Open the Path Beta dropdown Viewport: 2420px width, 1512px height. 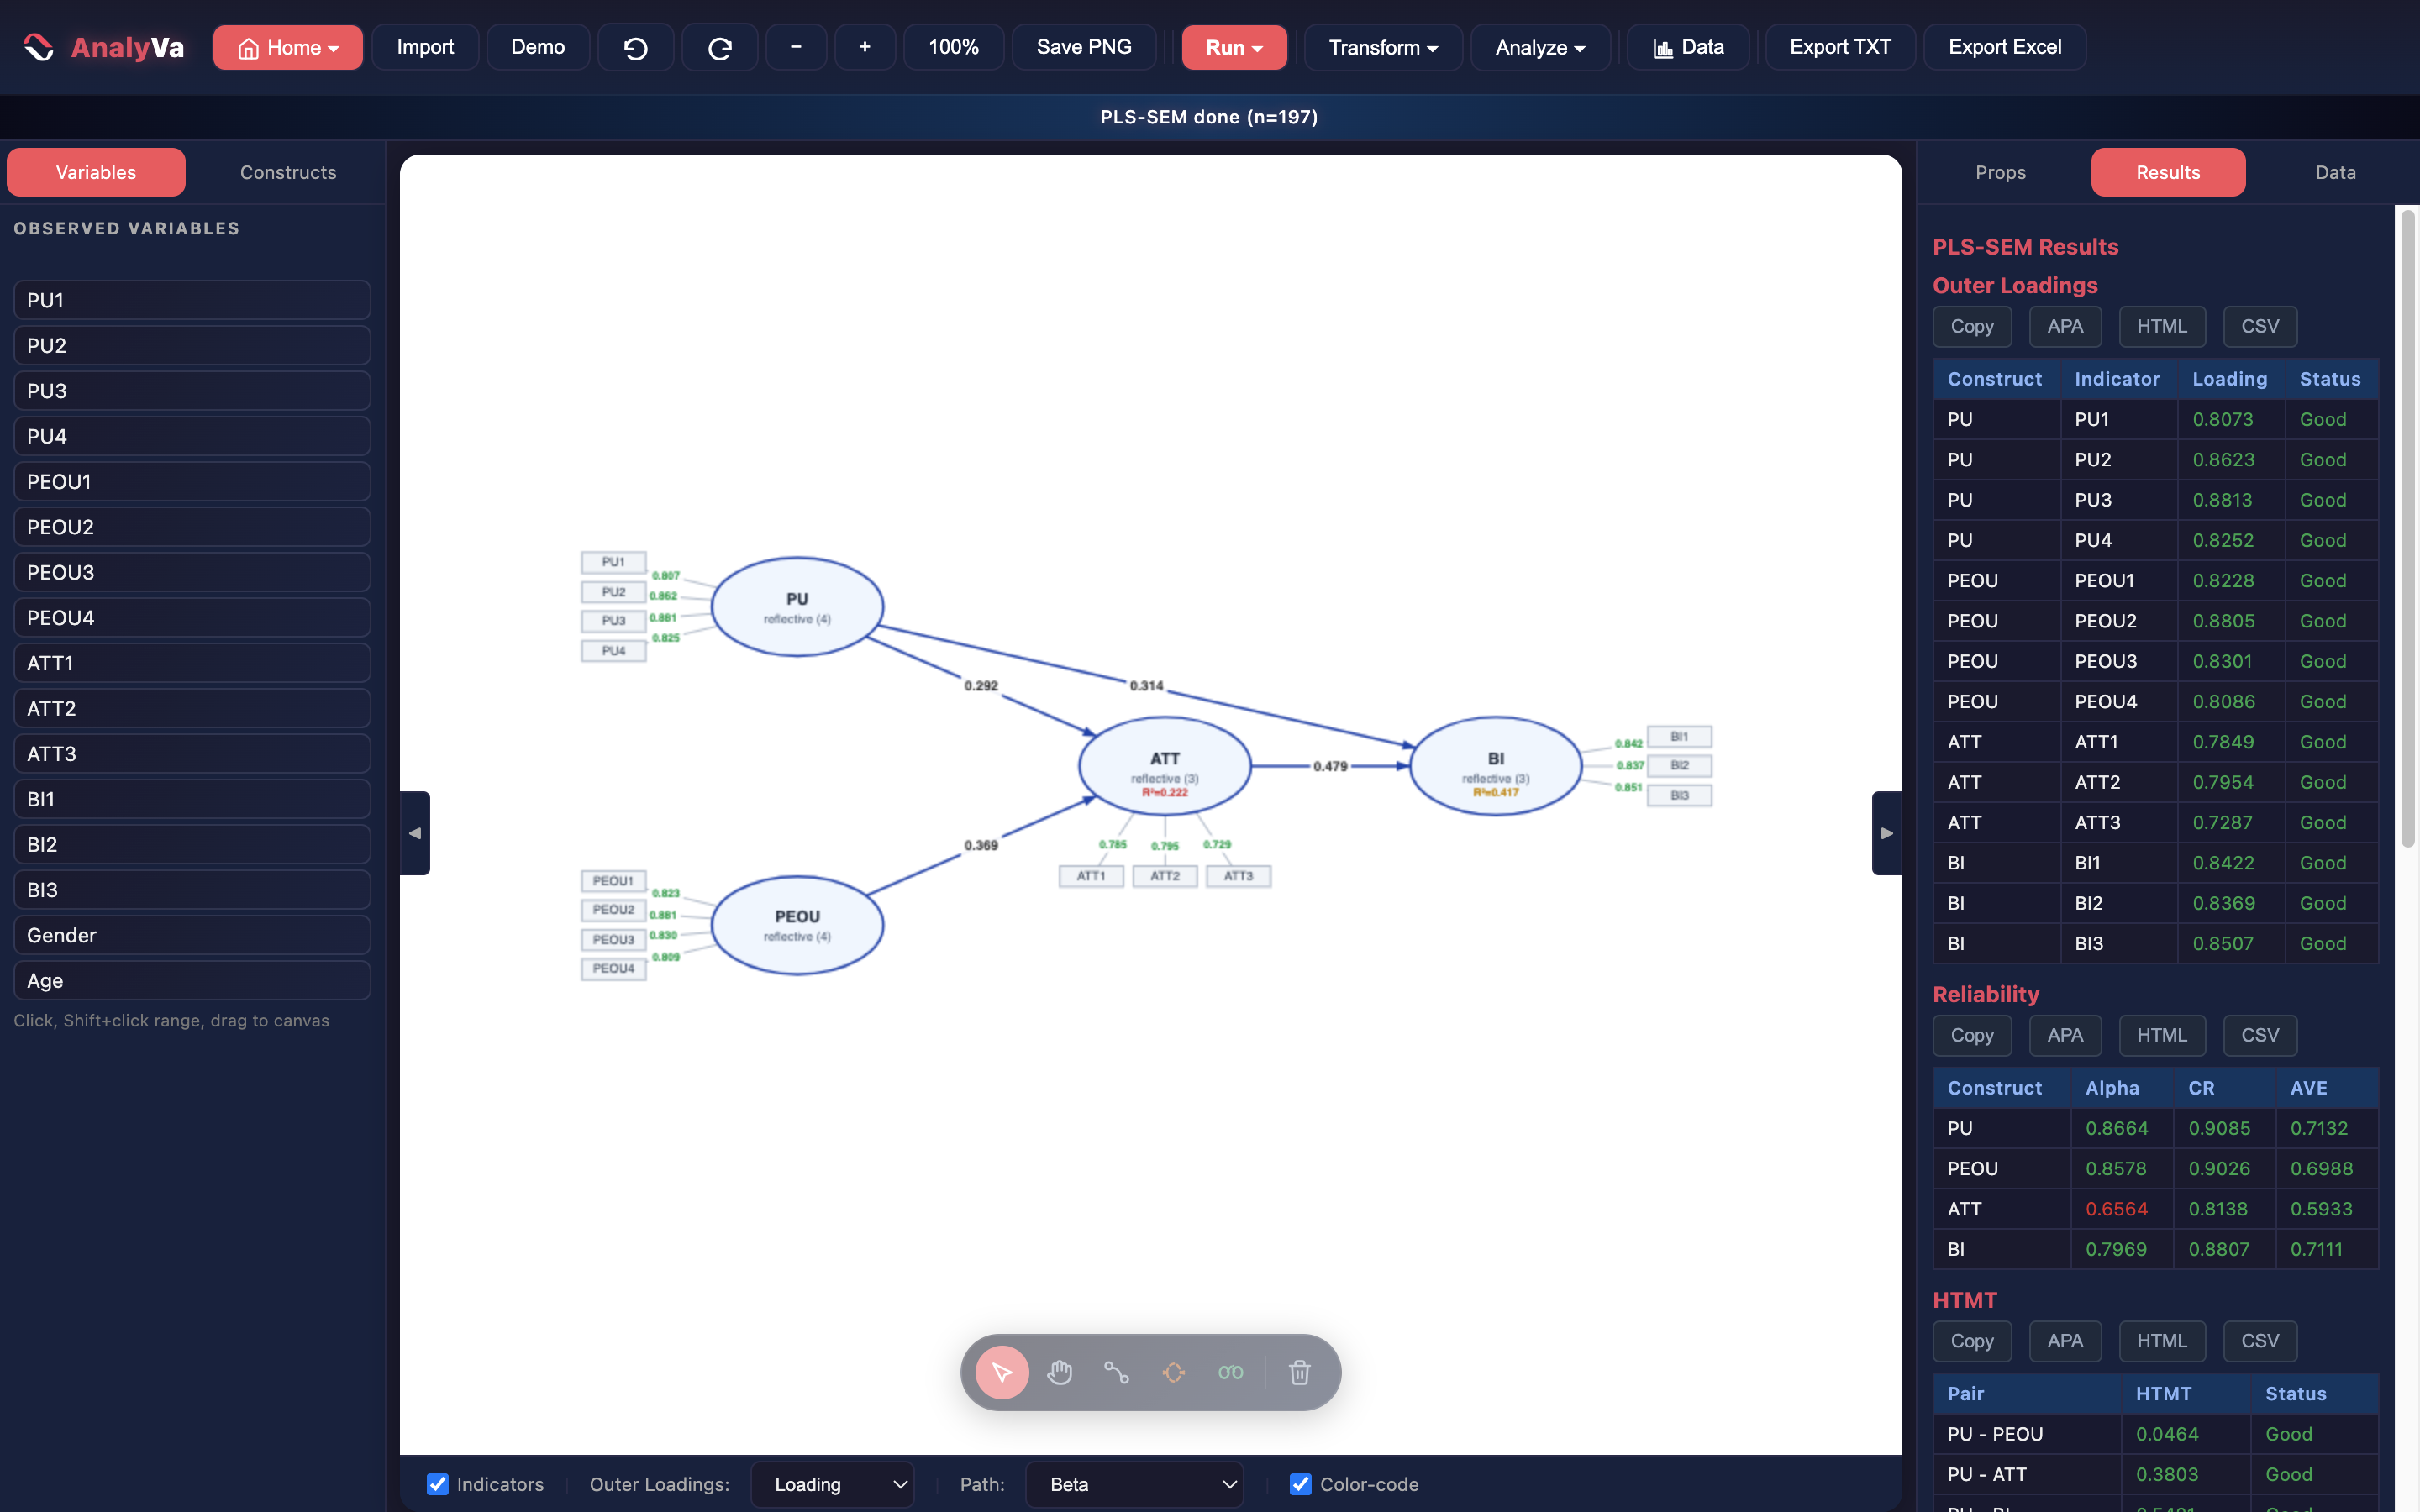(x=1134, y=1484)
